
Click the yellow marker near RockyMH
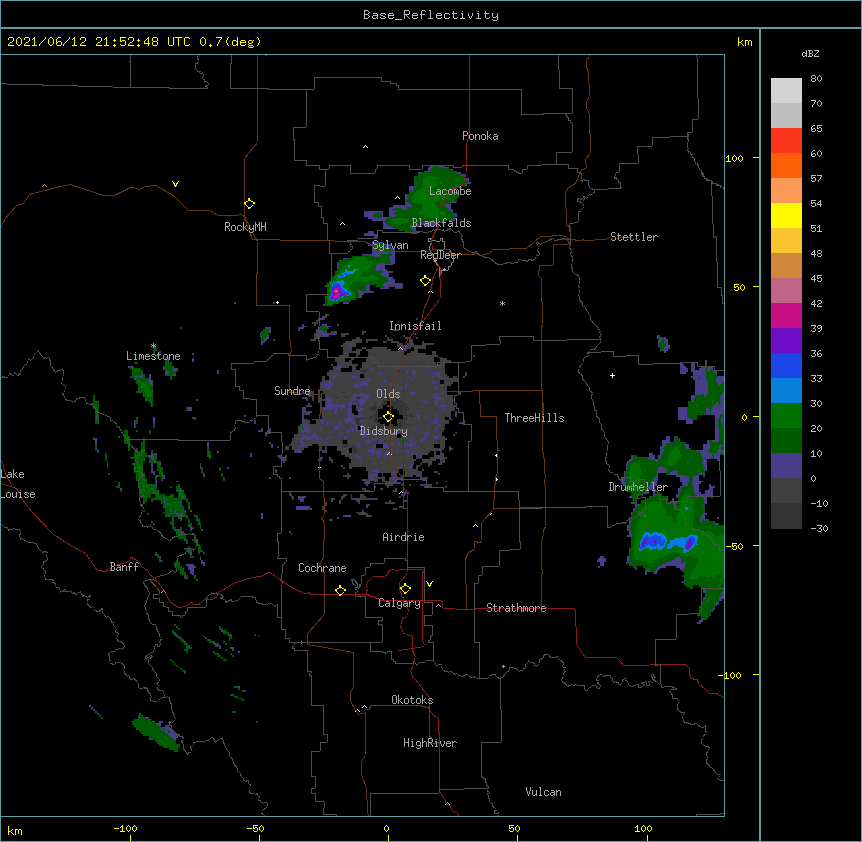pos(250,204)
